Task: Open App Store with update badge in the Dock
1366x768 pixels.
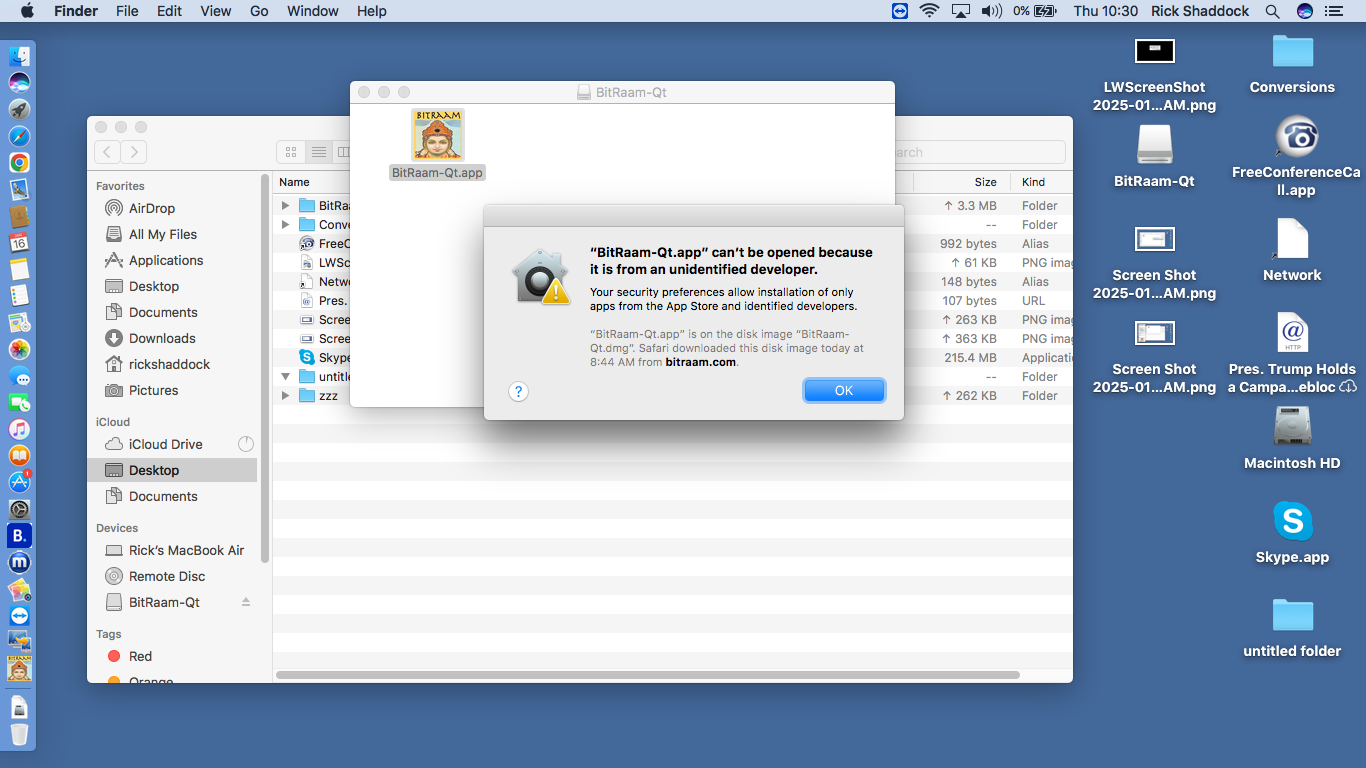Action: click(19, 482)
